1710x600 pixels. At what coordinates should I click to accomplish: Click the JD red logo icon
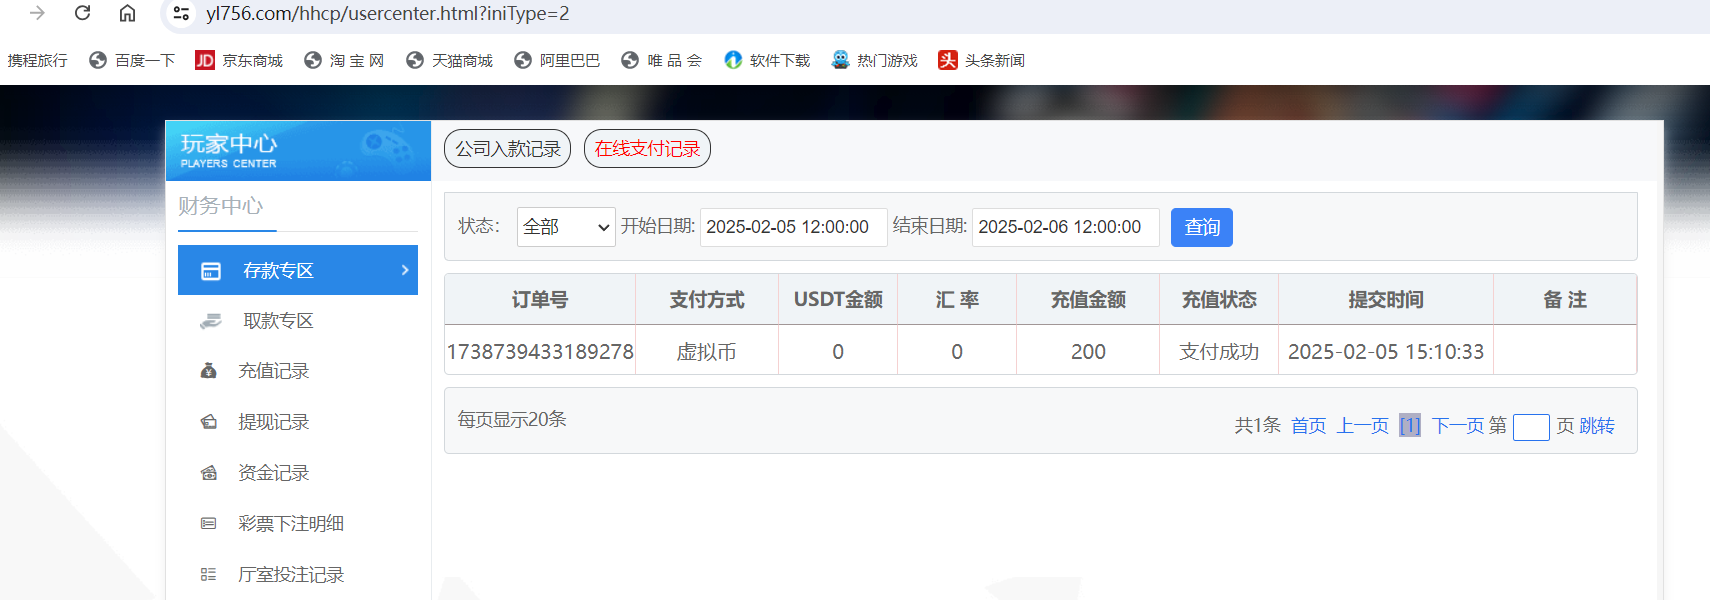(x=205, y=60)
